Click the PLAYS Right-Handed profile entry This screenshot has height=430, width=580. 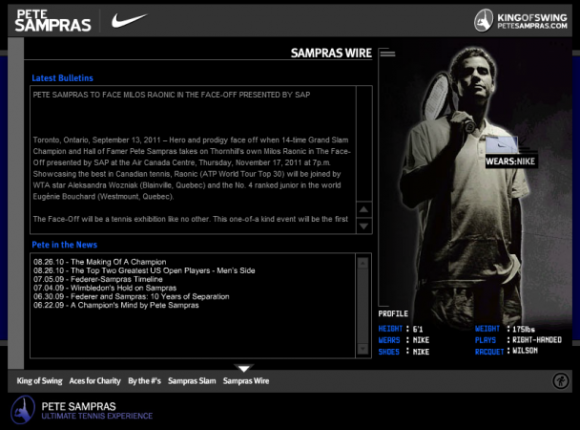[x=518, y=340]
